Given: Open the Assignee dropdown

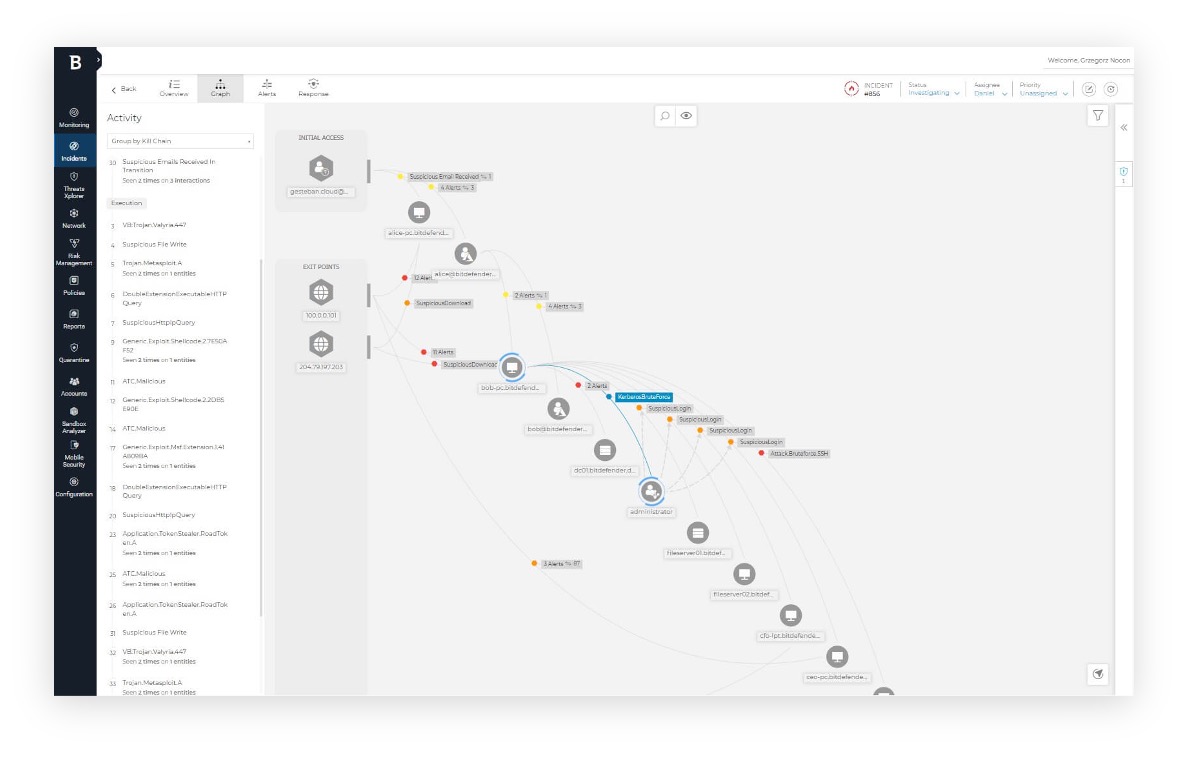Looking at the screenshot, I should (990, 93).
